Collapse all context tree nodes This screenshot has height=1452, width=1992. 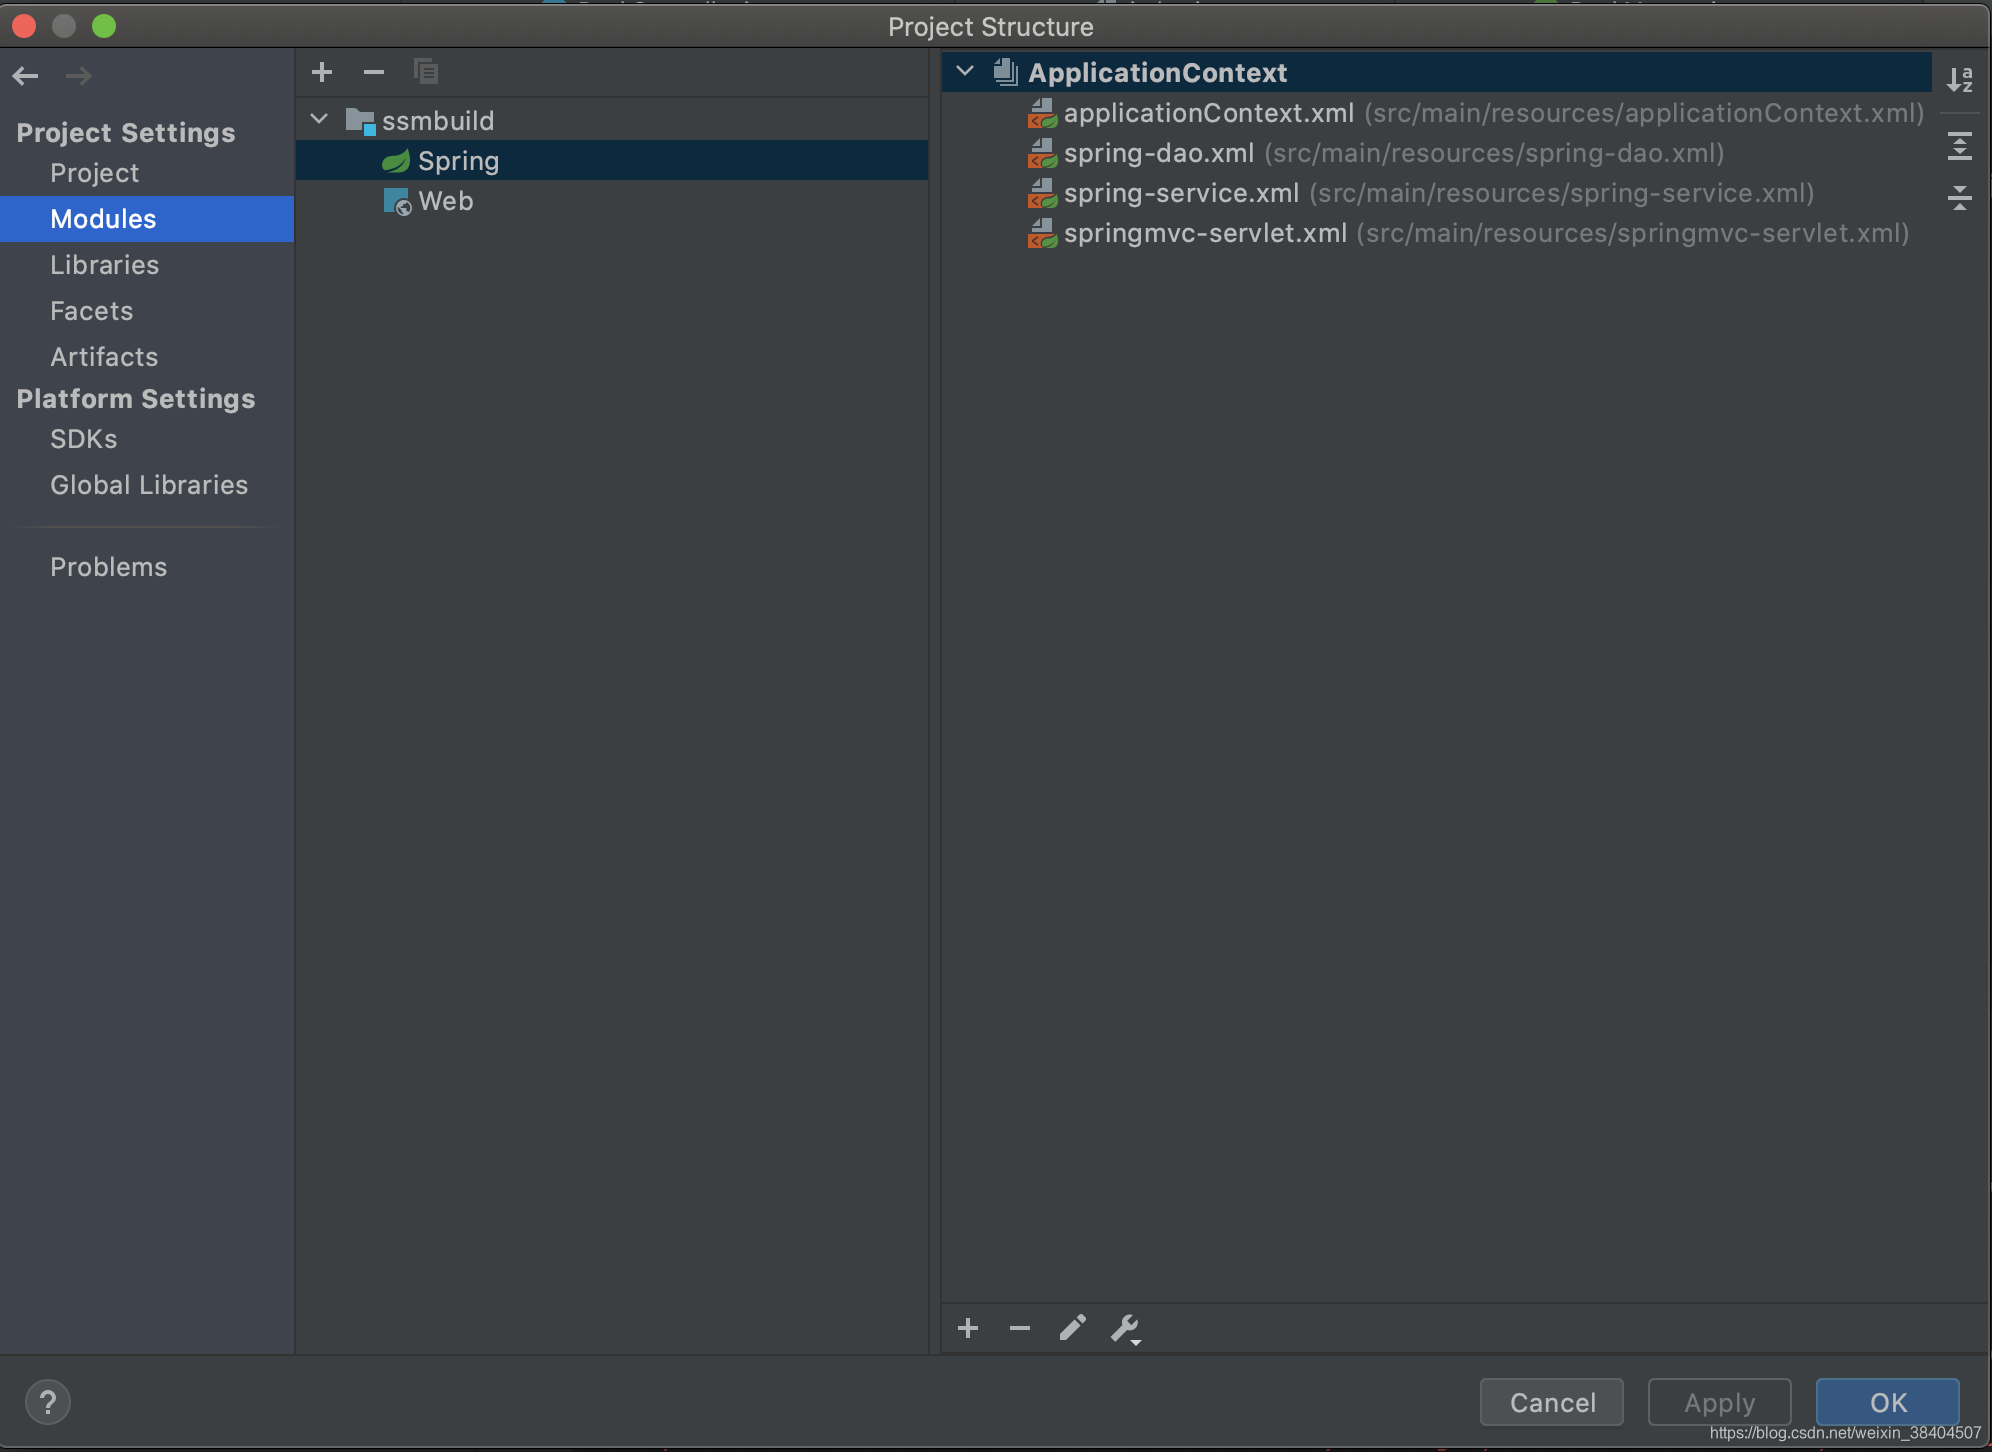1960,197
